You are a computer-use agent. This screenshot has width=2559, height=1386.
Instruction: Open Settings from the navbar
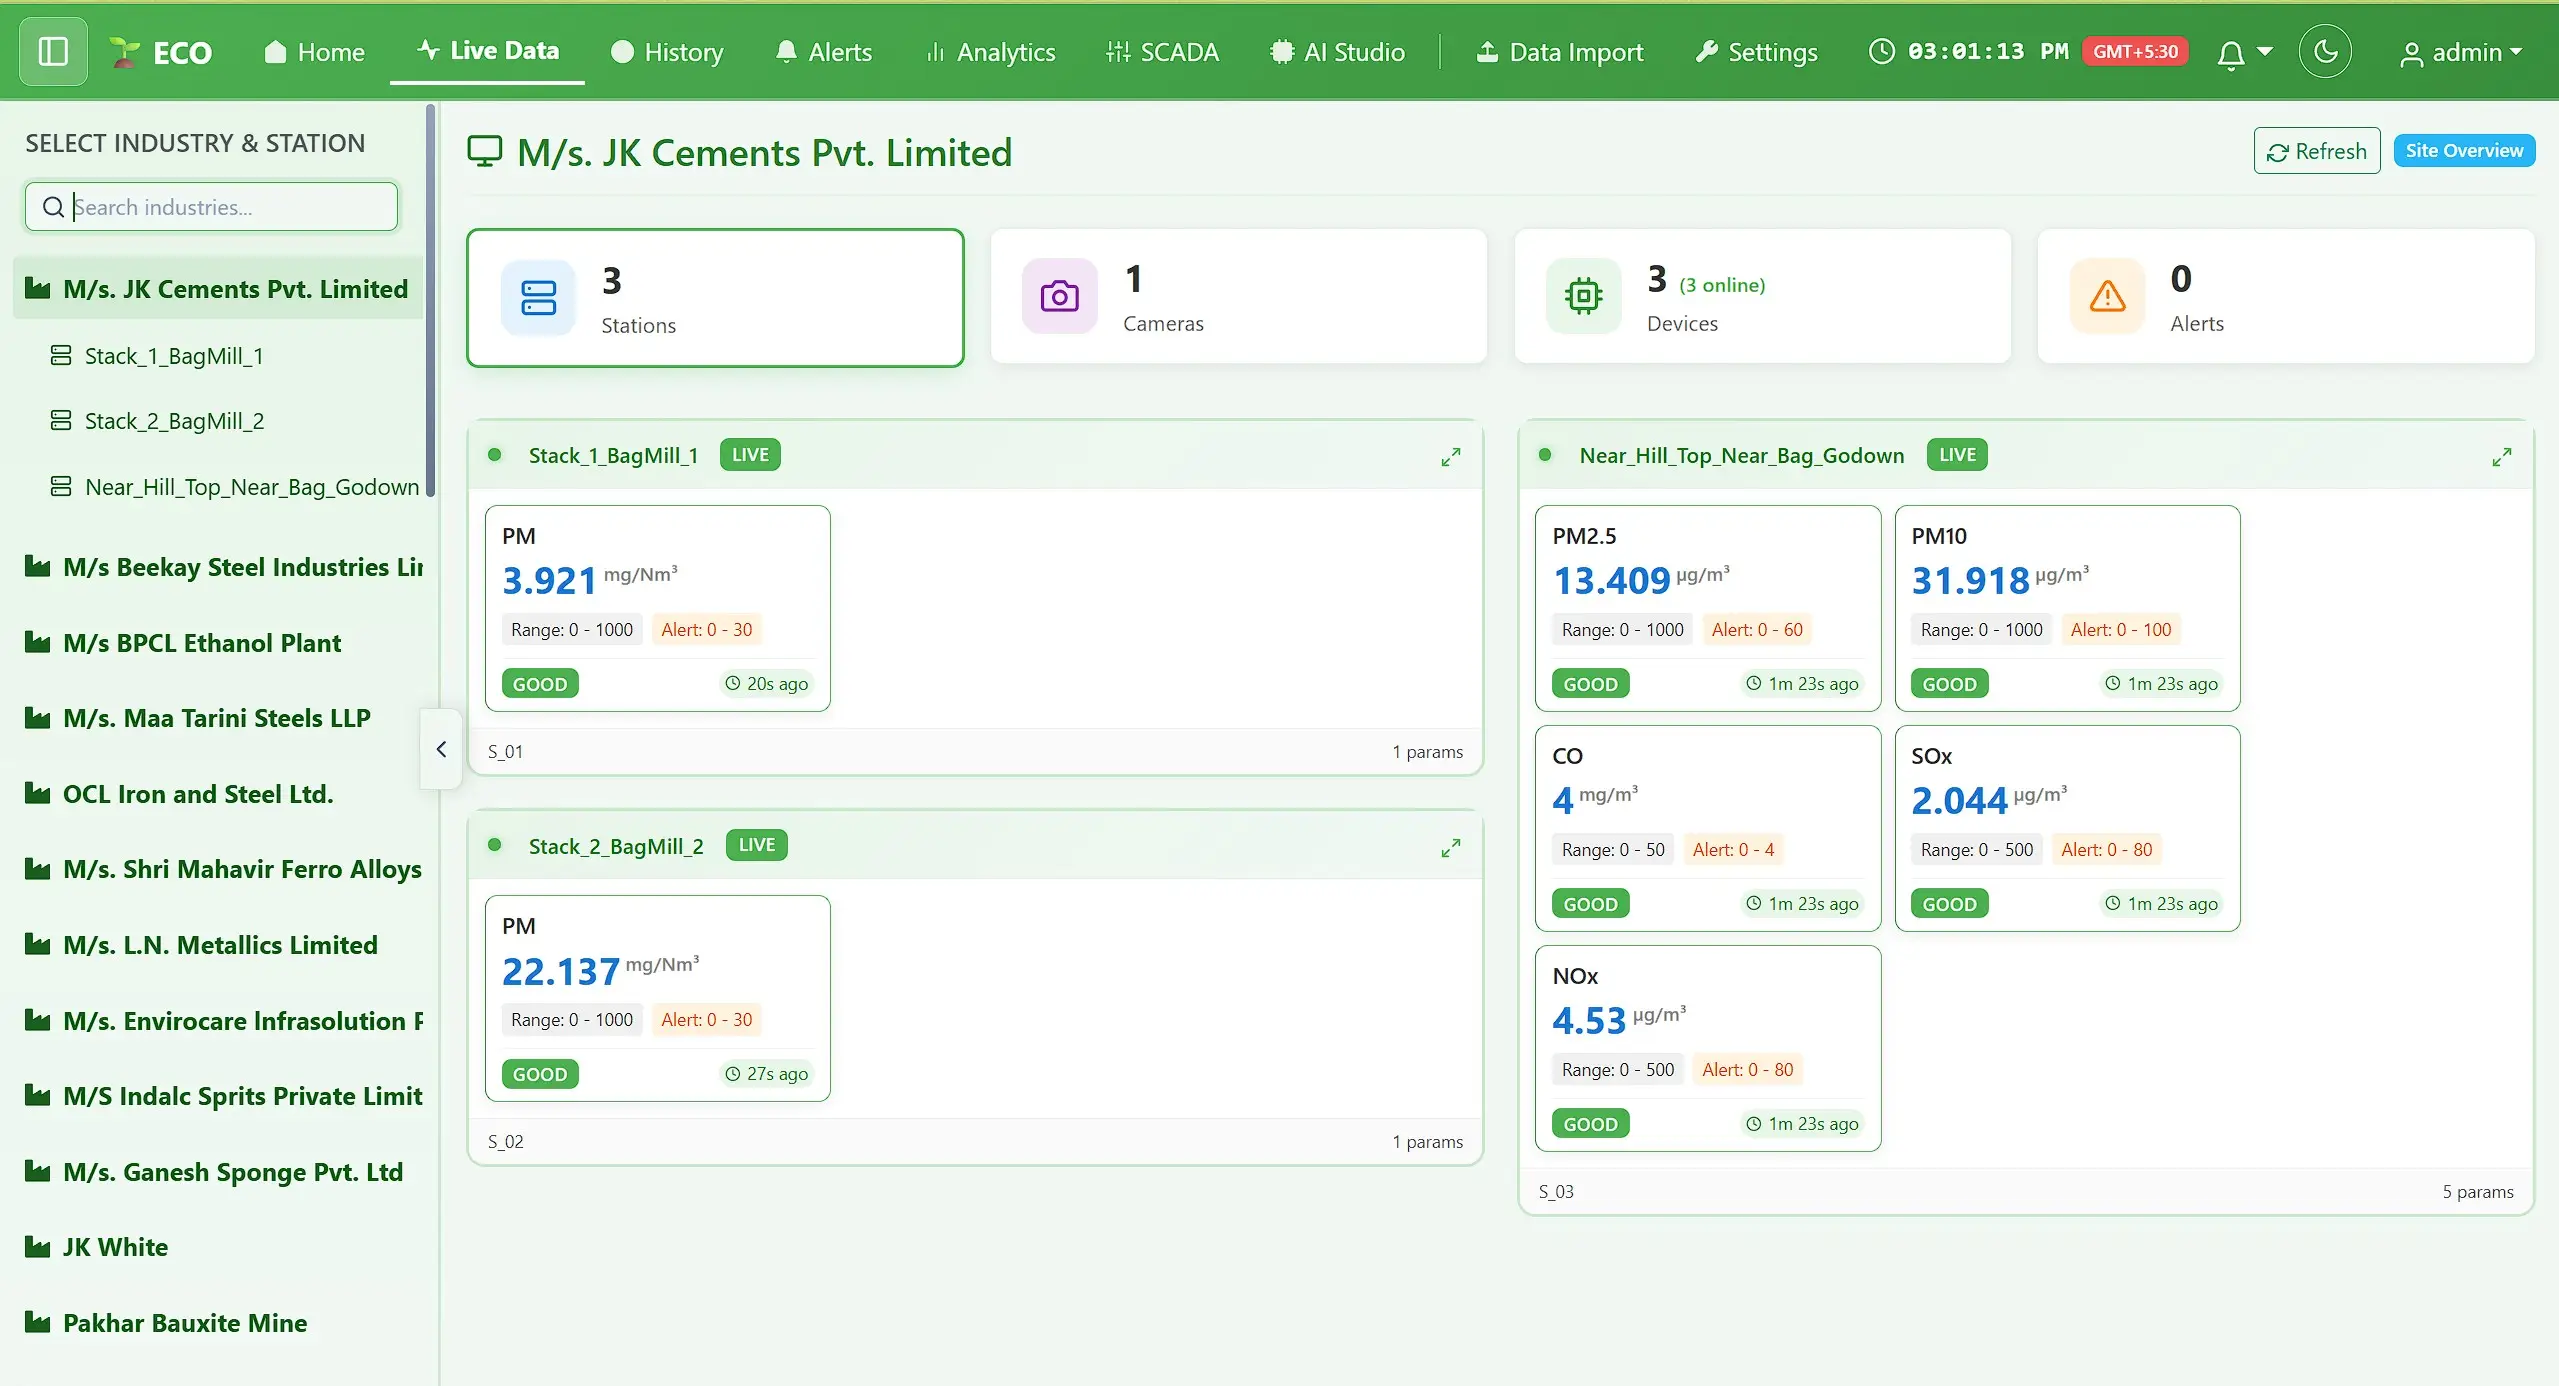point(1756,52)
